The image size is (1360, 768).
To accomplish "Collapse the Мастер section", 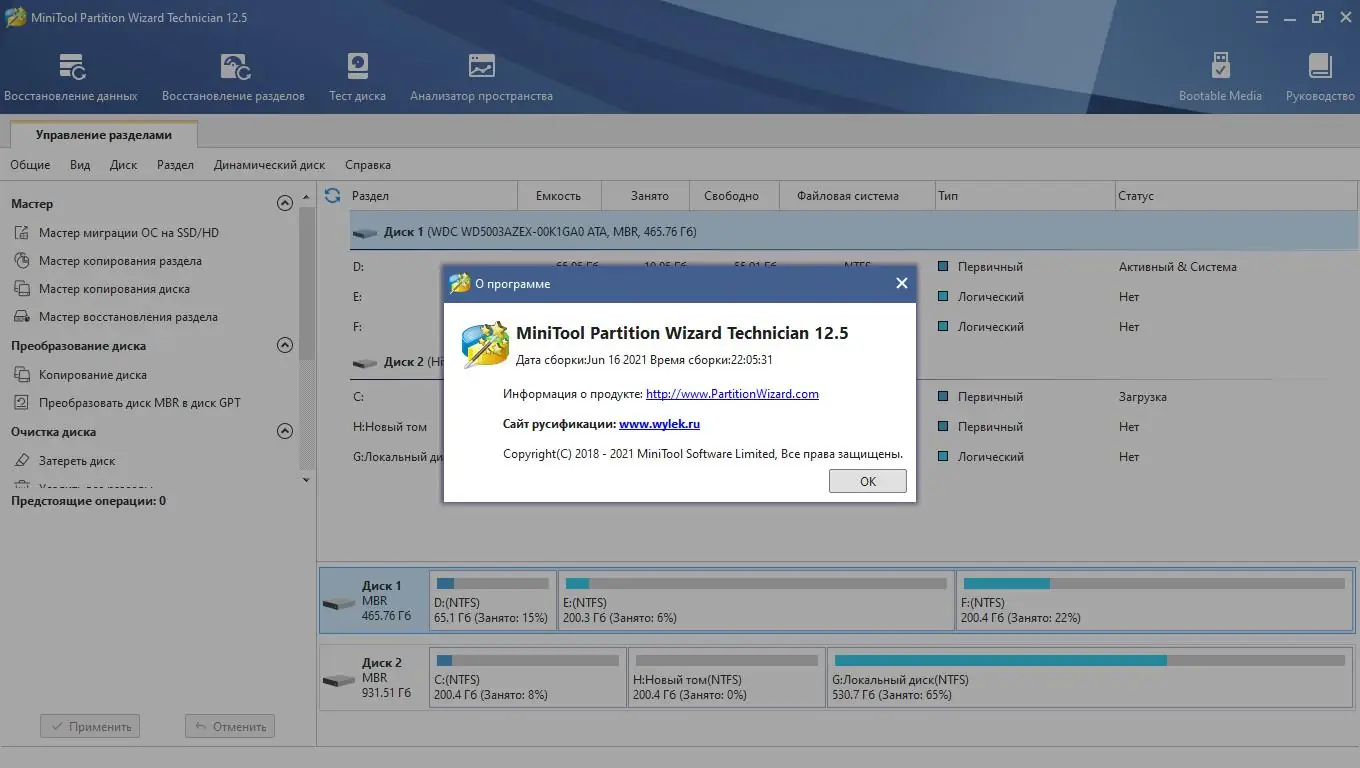I will (284, 203).
